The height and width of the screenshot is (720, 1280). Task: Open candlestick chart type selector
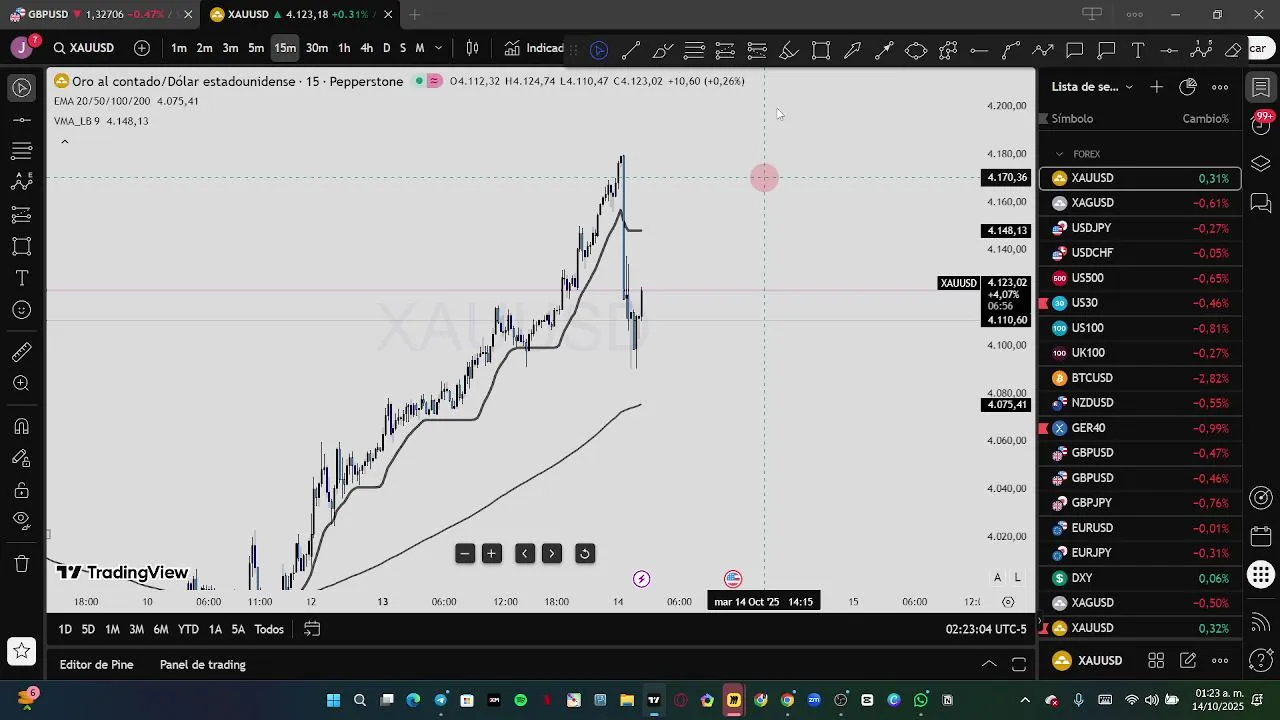pos(473,48)
